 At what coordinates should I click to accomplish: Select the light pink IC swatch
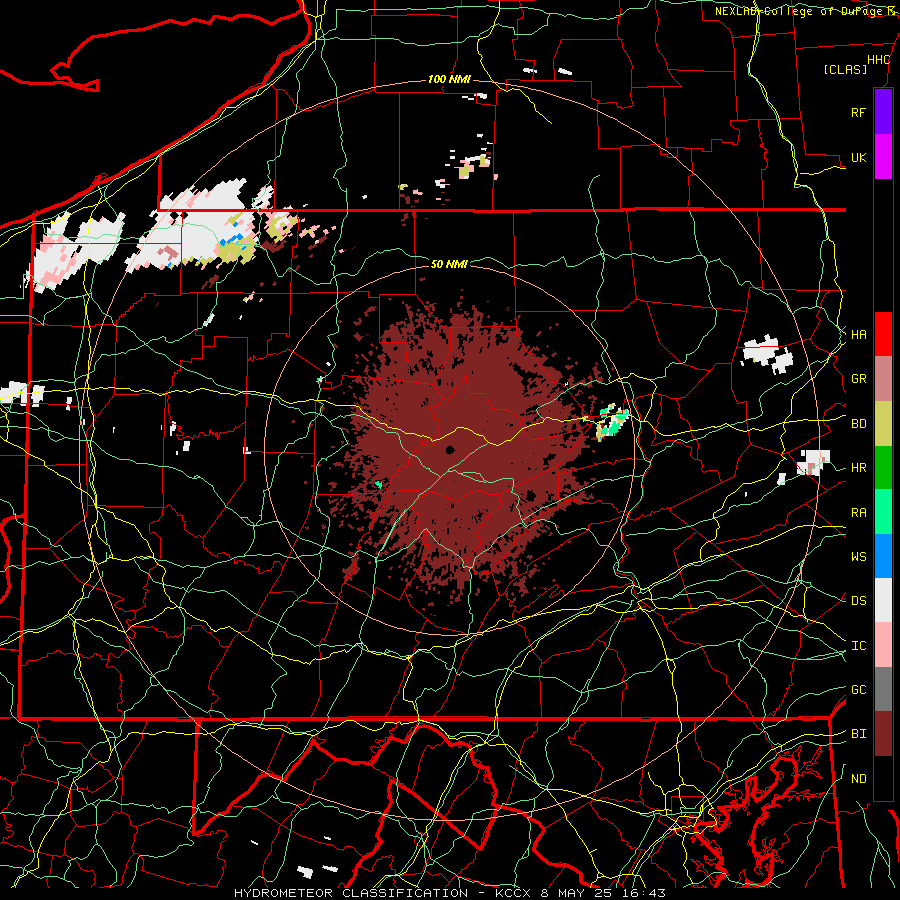pyautogui.click(x=883, y=645)
